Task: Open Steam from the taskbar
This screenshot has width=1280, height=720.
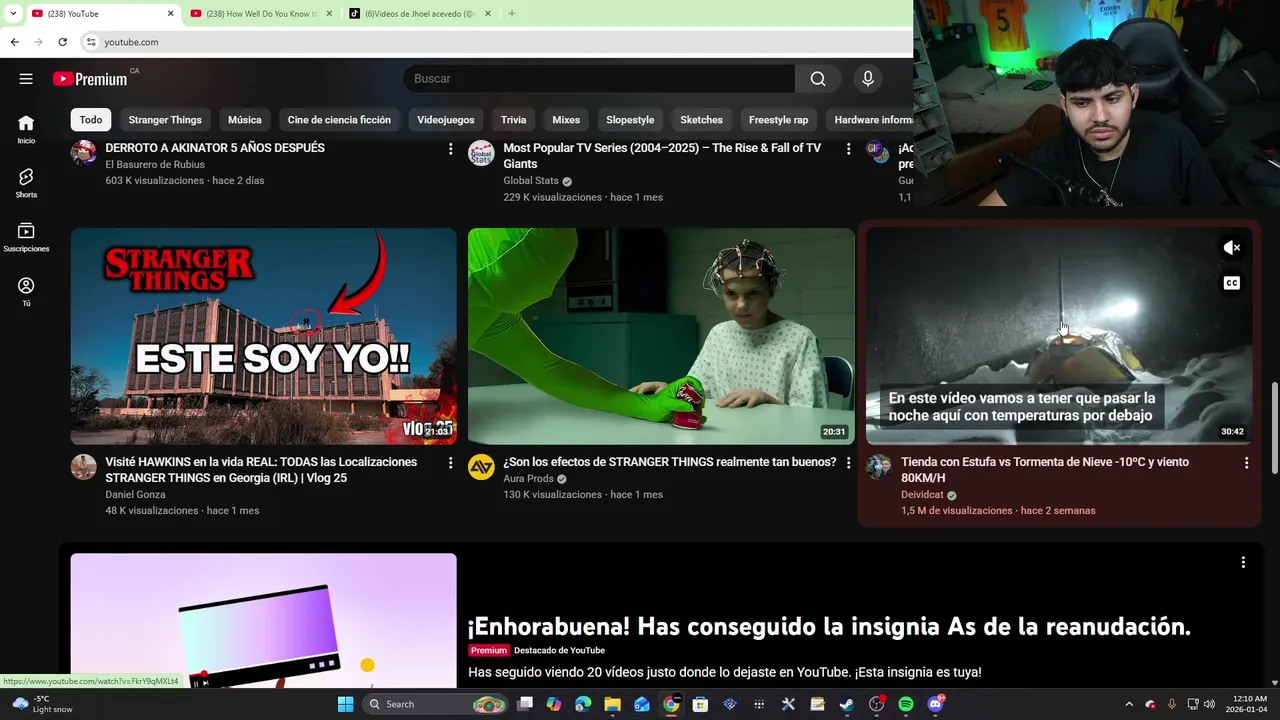Action: pyautogui.click(x=846, y=704)
